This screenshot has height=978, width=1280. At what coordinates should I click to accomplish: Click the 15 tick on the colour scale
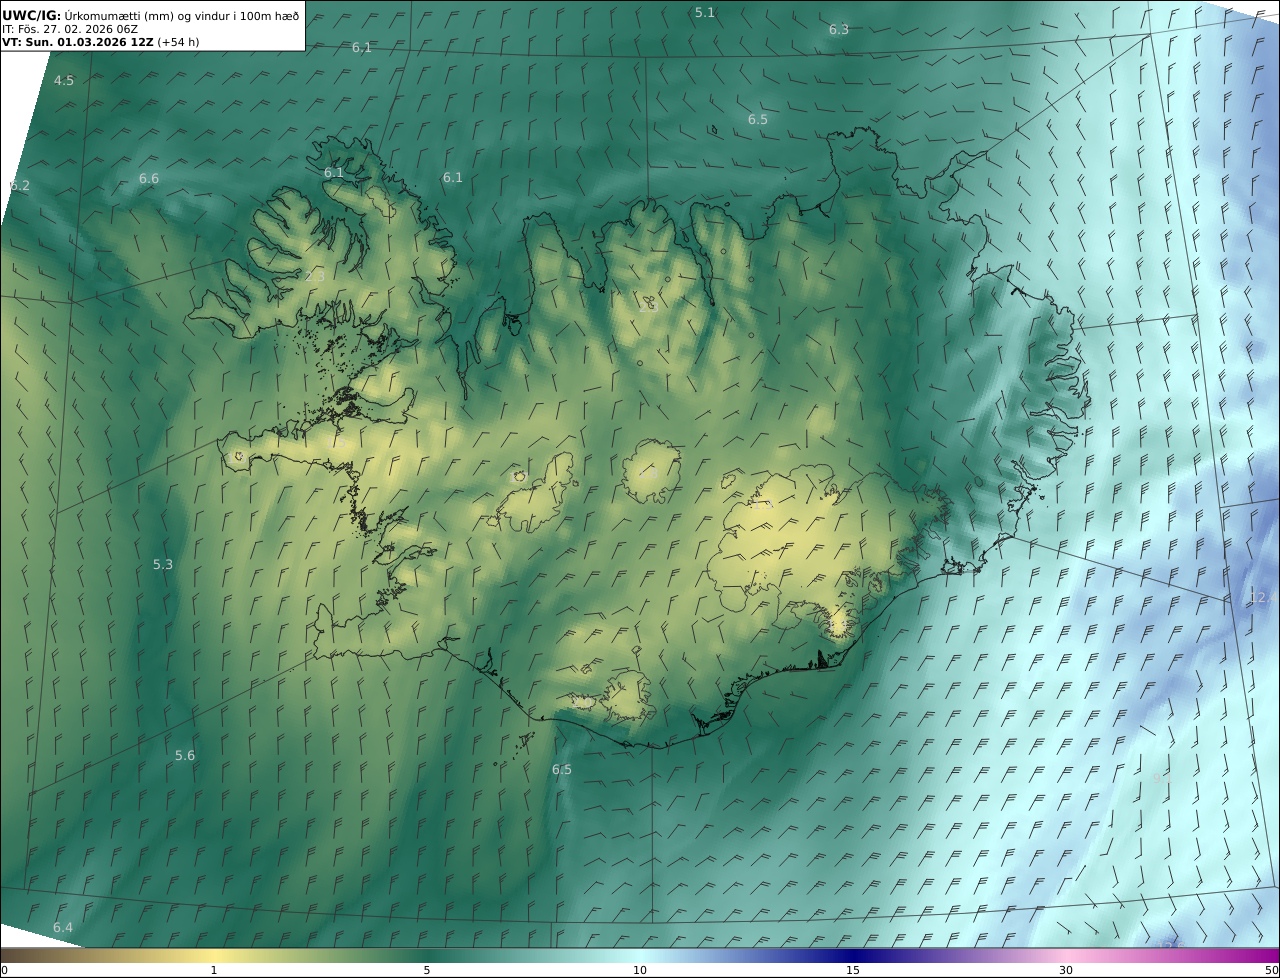(853, 970)
